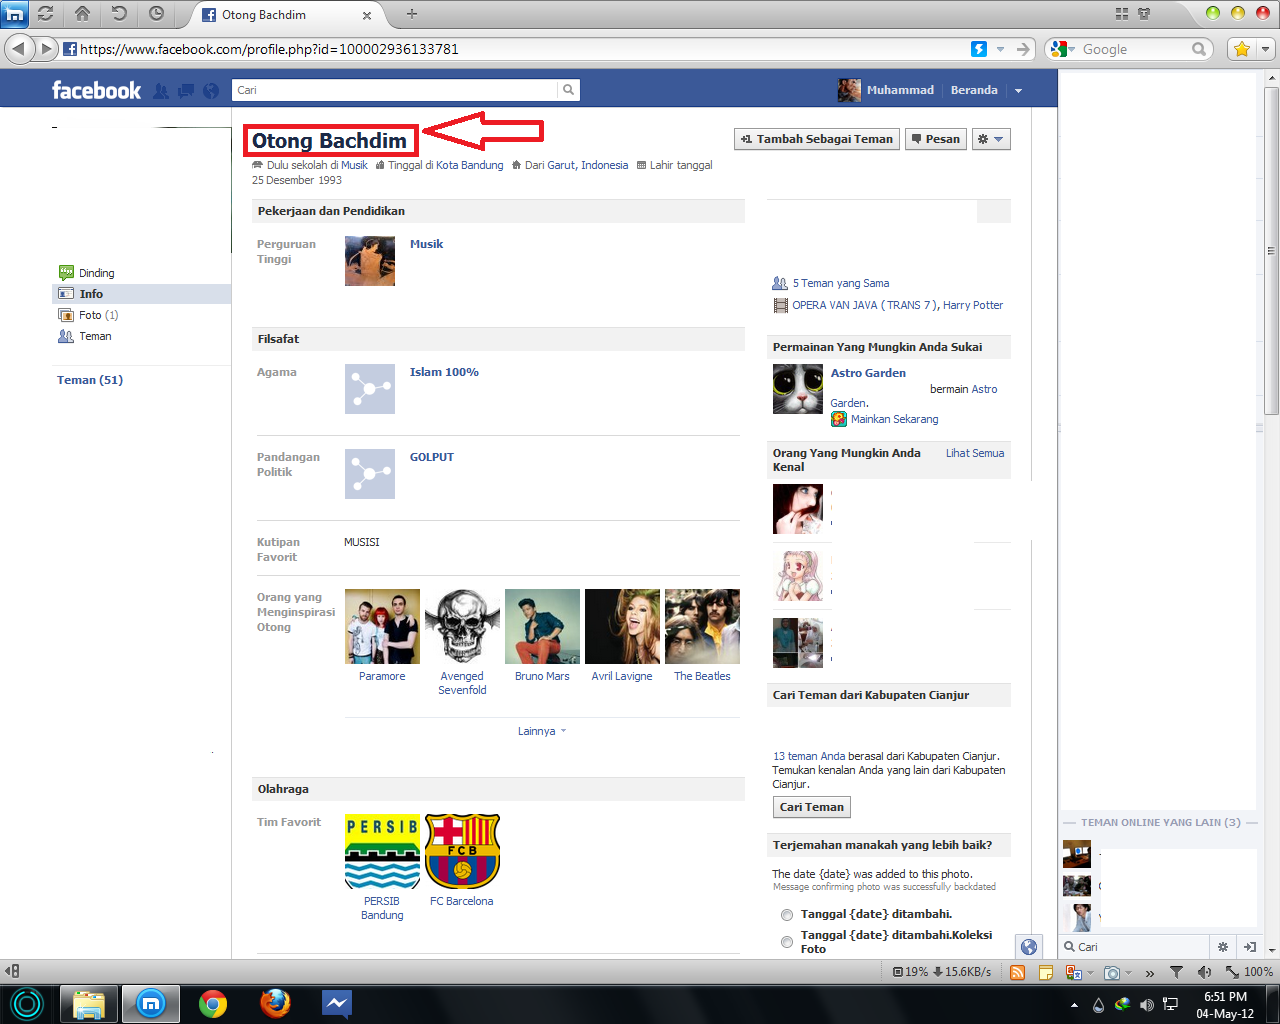
Task: Click the split-screen icon in status bar left
Action: click(x=12, y=971)
